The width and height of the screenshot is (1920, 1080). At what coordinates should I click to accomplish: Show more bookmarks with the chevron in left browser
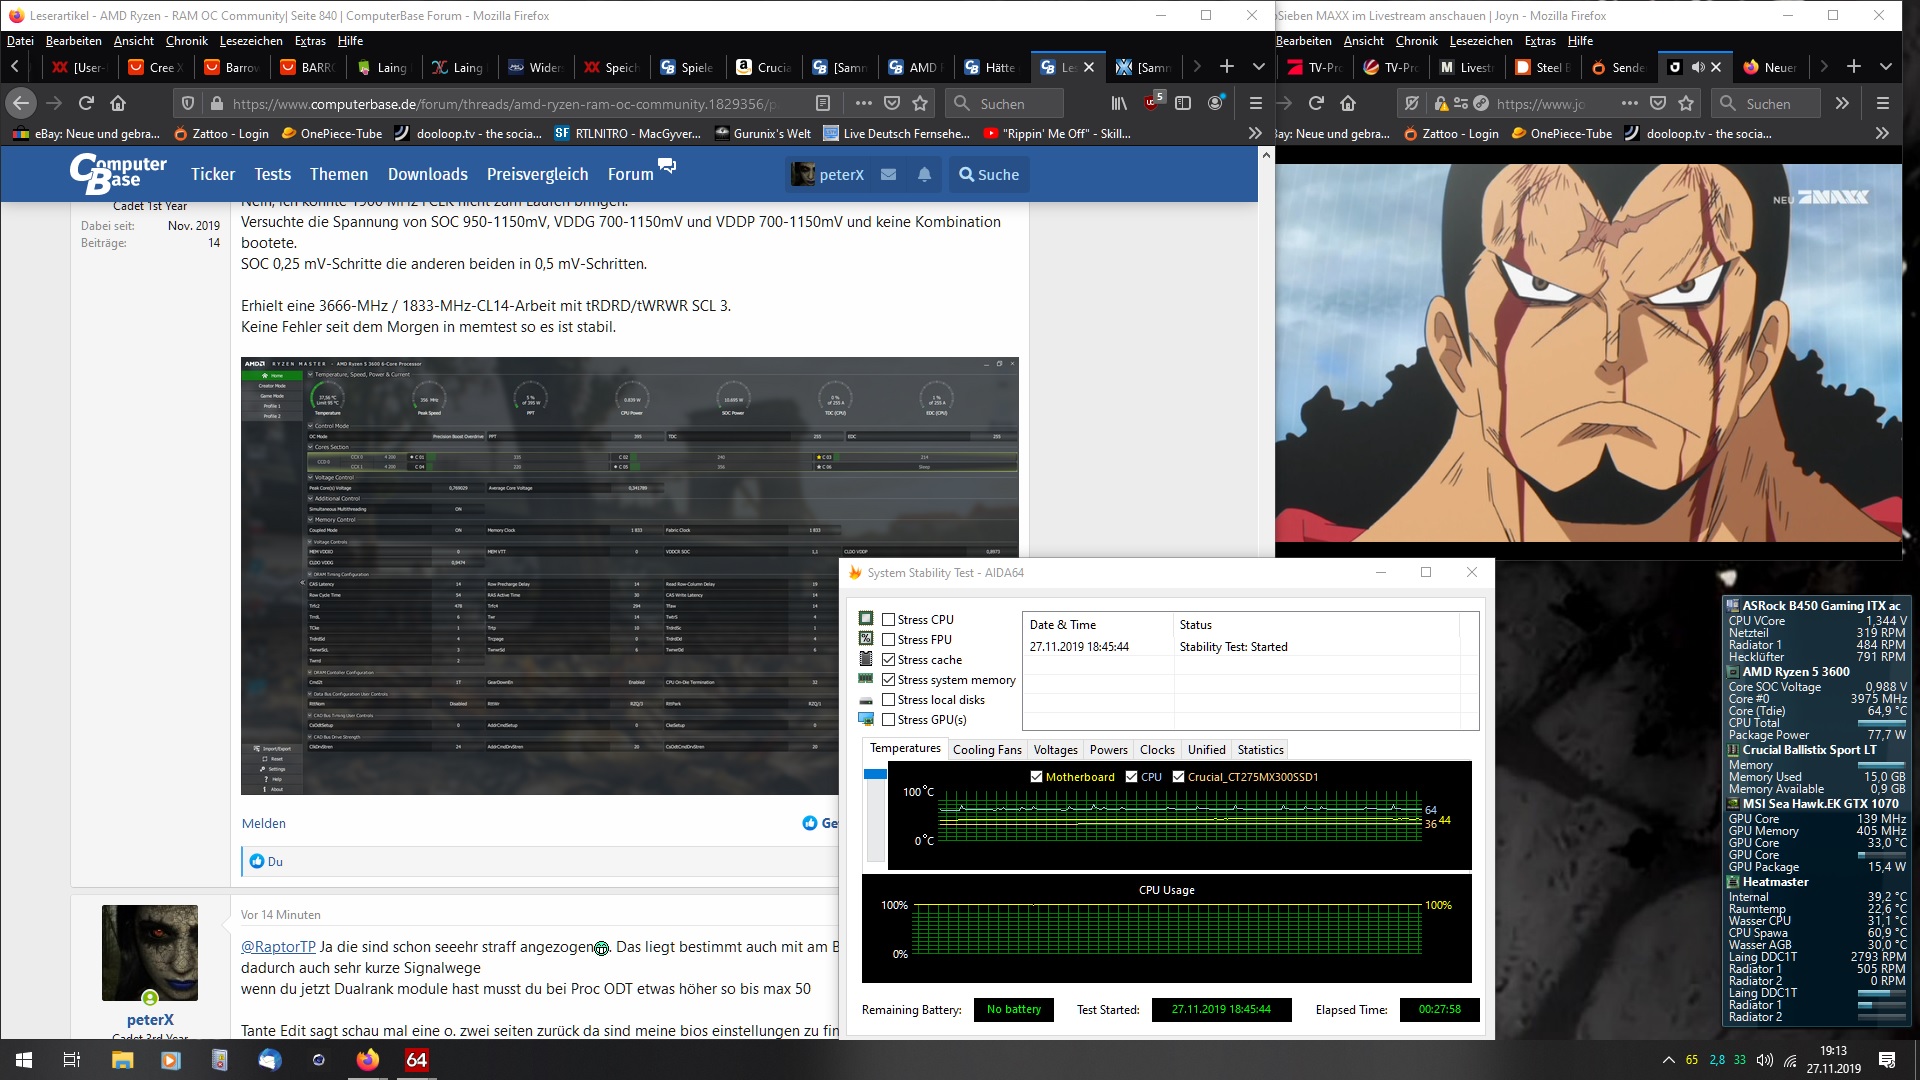1255,133
